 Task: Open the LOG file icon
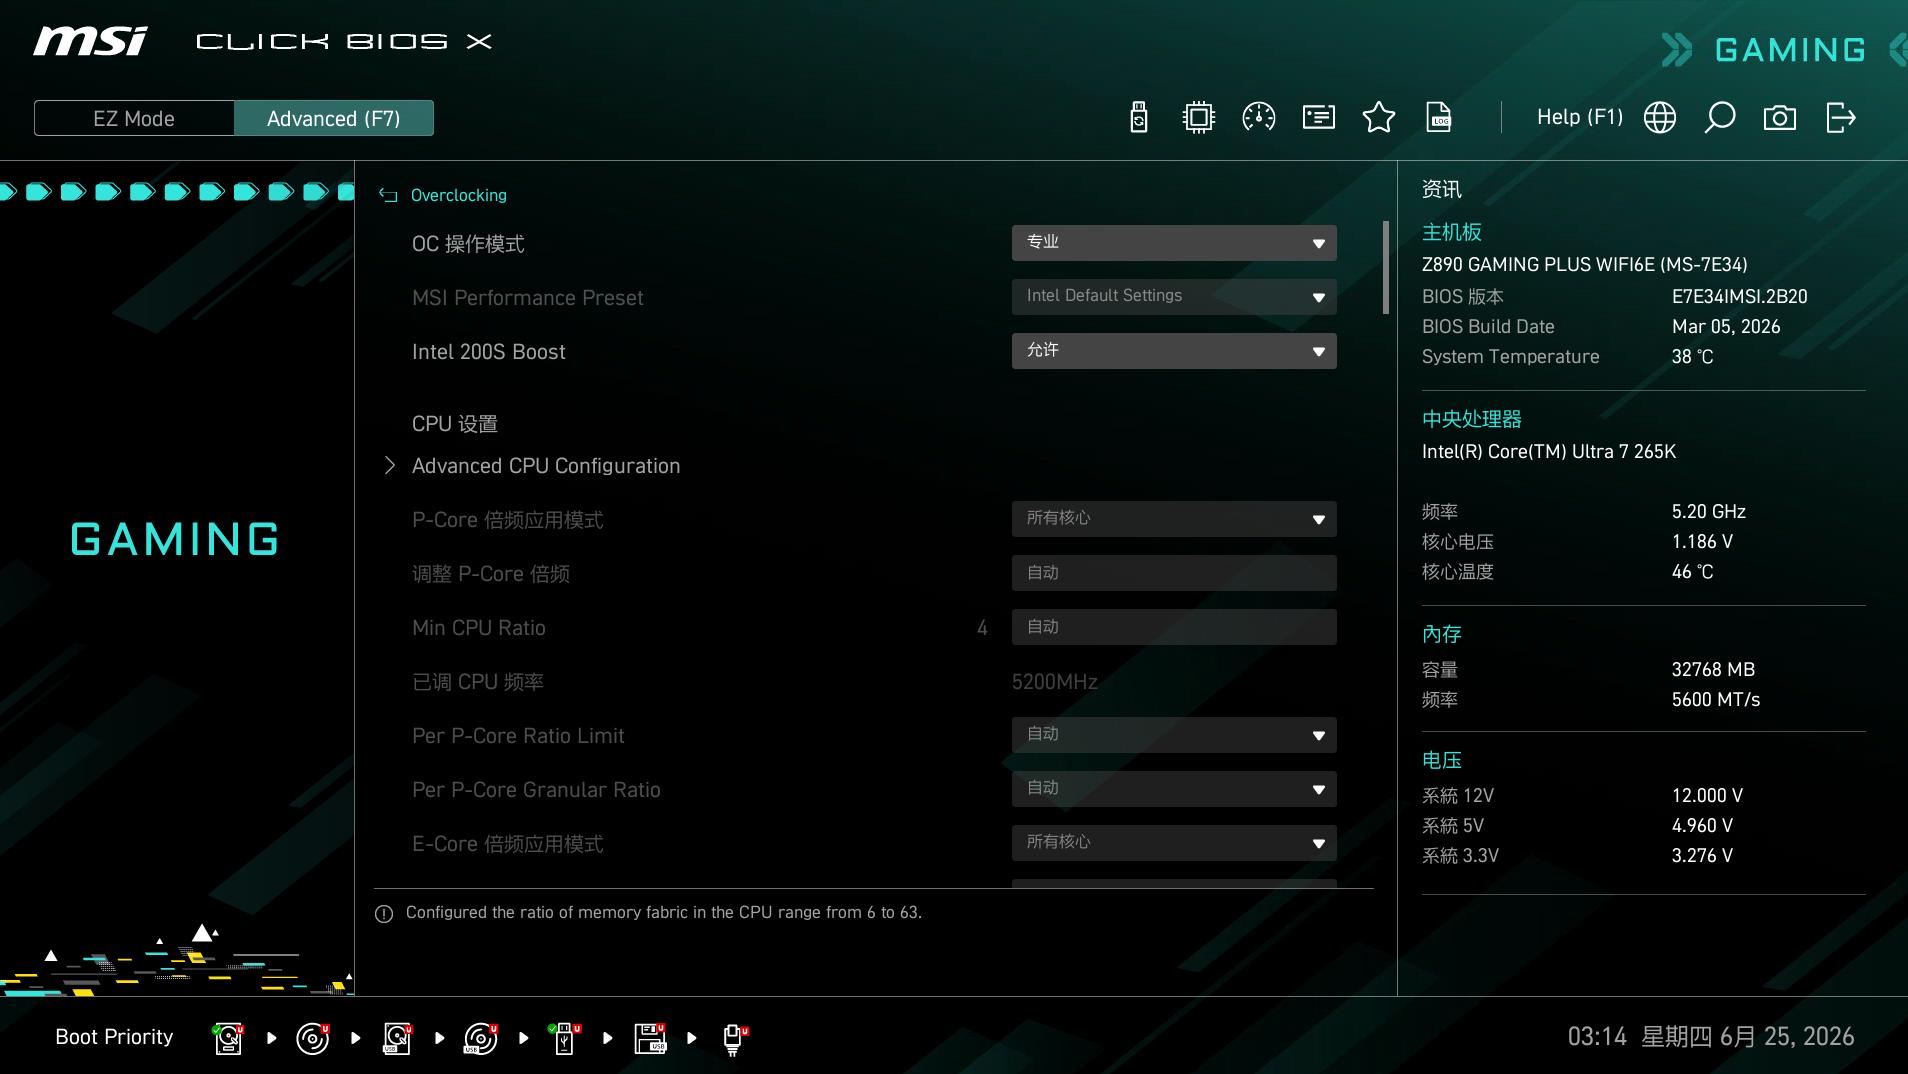1438,118
